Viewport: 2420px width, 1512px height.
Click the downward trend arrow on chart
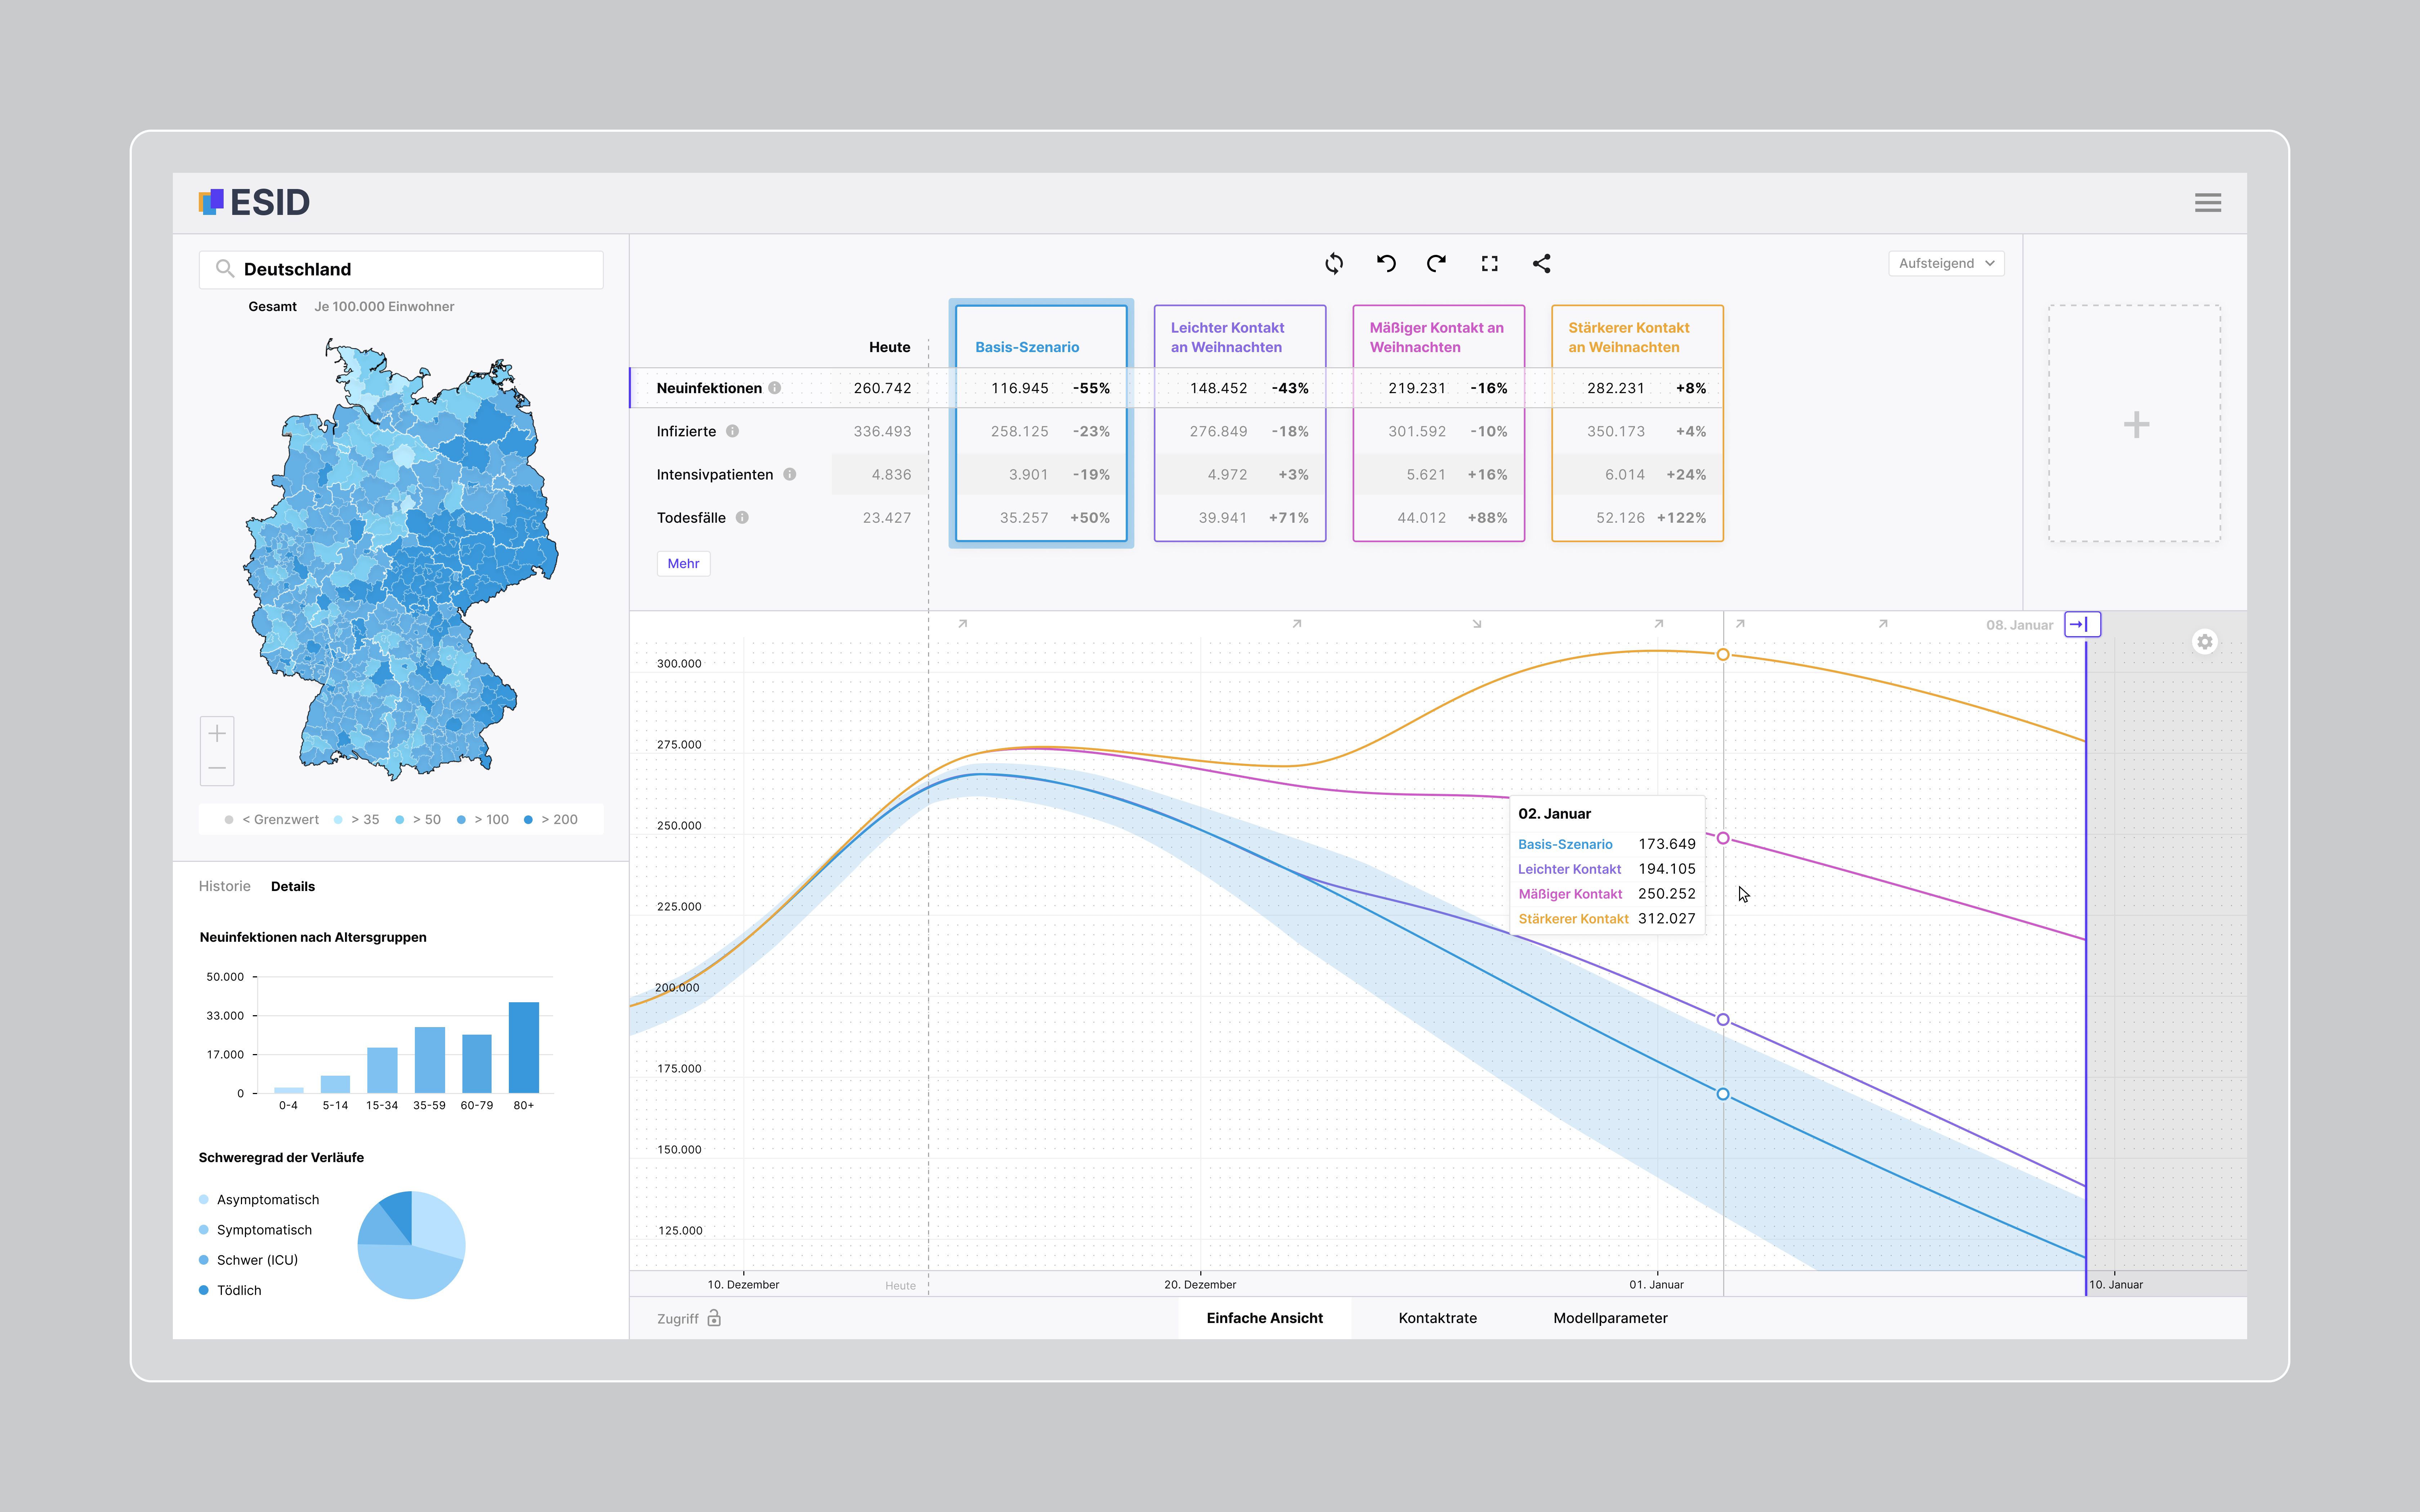[x=1476, y=624]
